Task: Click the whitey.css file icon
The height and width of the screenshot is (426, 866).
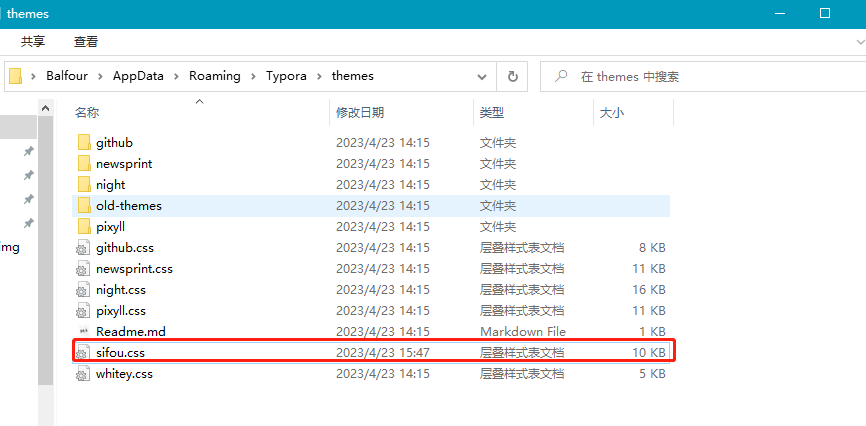Action: point(83,374)
